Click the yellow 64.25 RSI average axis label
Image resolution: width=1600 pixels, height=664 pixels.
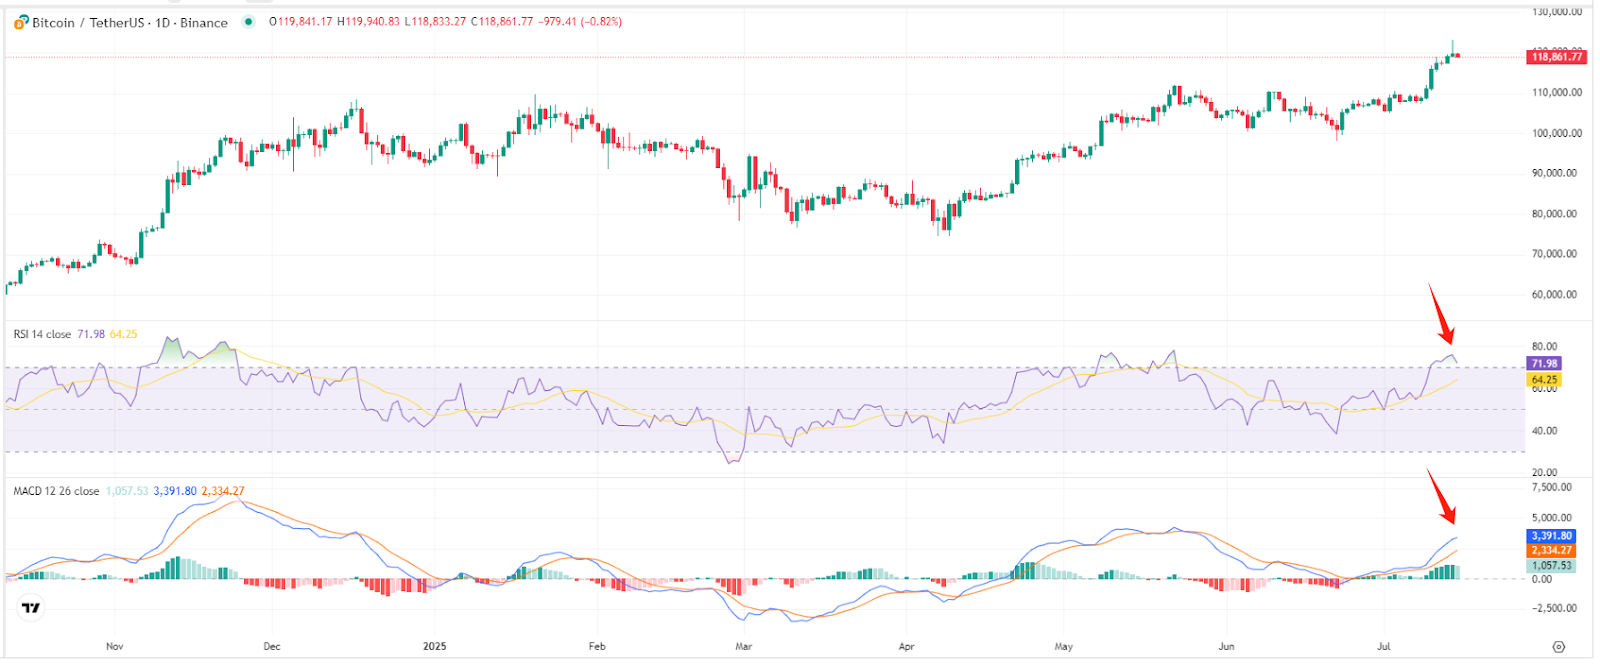[1544, 380]
